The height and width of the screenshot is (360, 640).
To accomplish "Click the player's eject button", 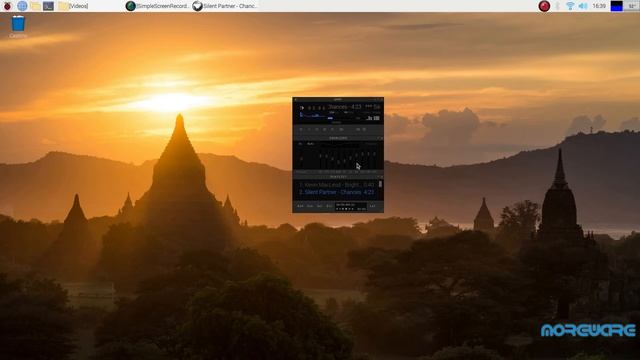I will pos(341,129).
